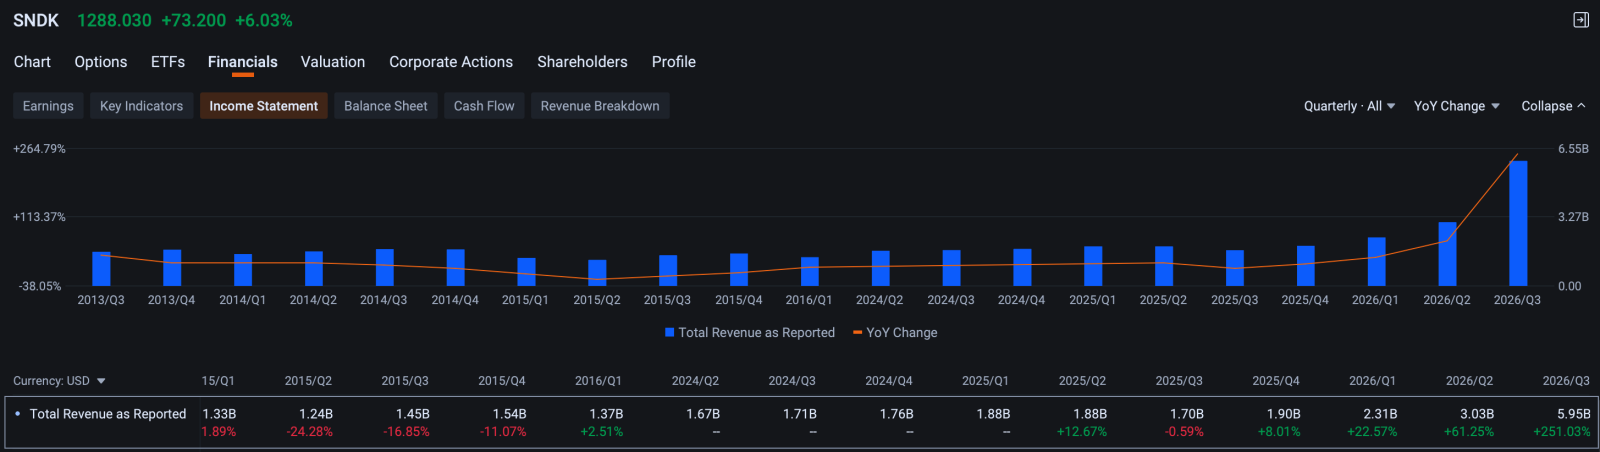
Task: Show the Earnings section
Action: point(48,106)
